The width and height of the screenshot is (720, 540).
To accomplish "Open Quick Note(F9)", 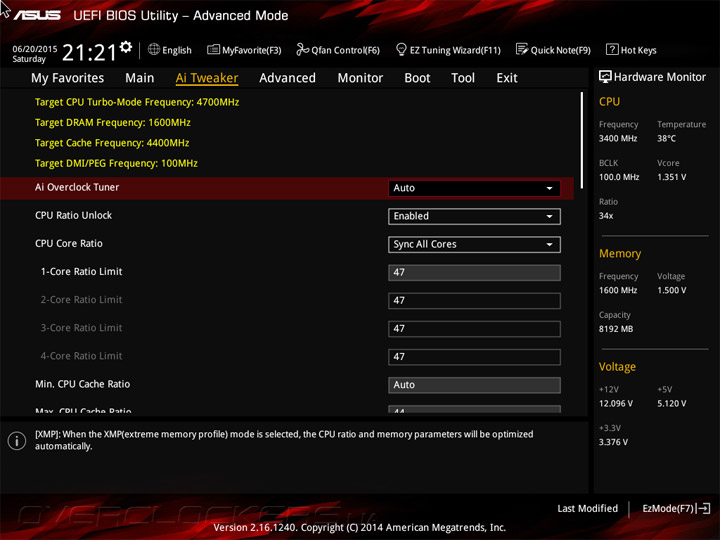I will [553, 50].
